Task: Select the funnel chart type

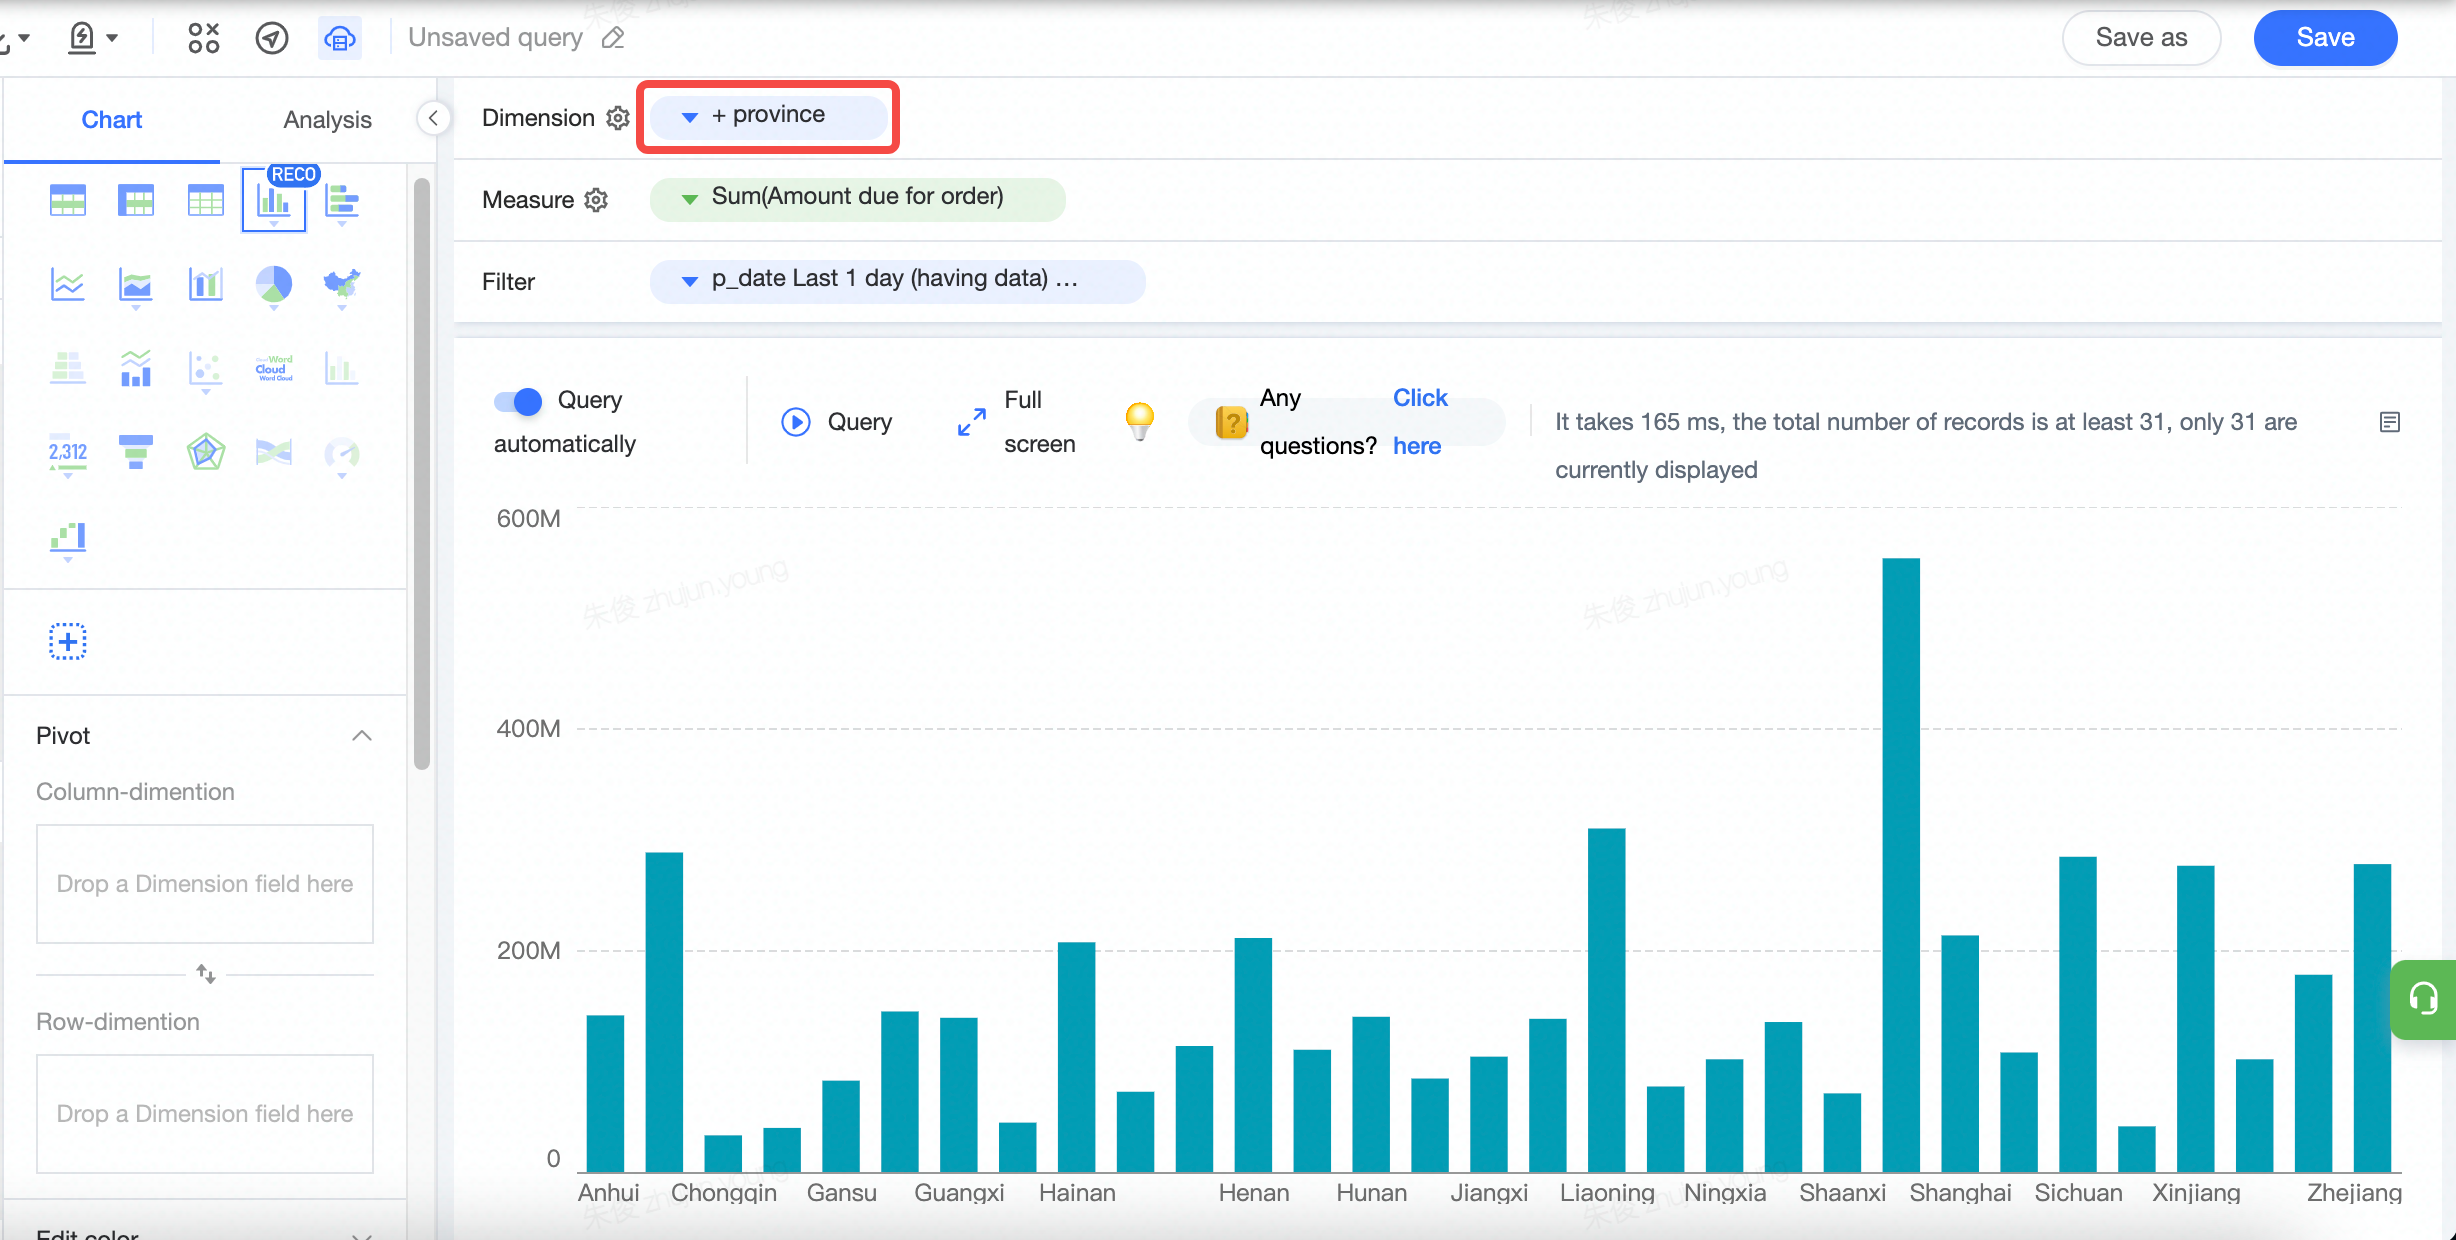Action: [136, 453]
